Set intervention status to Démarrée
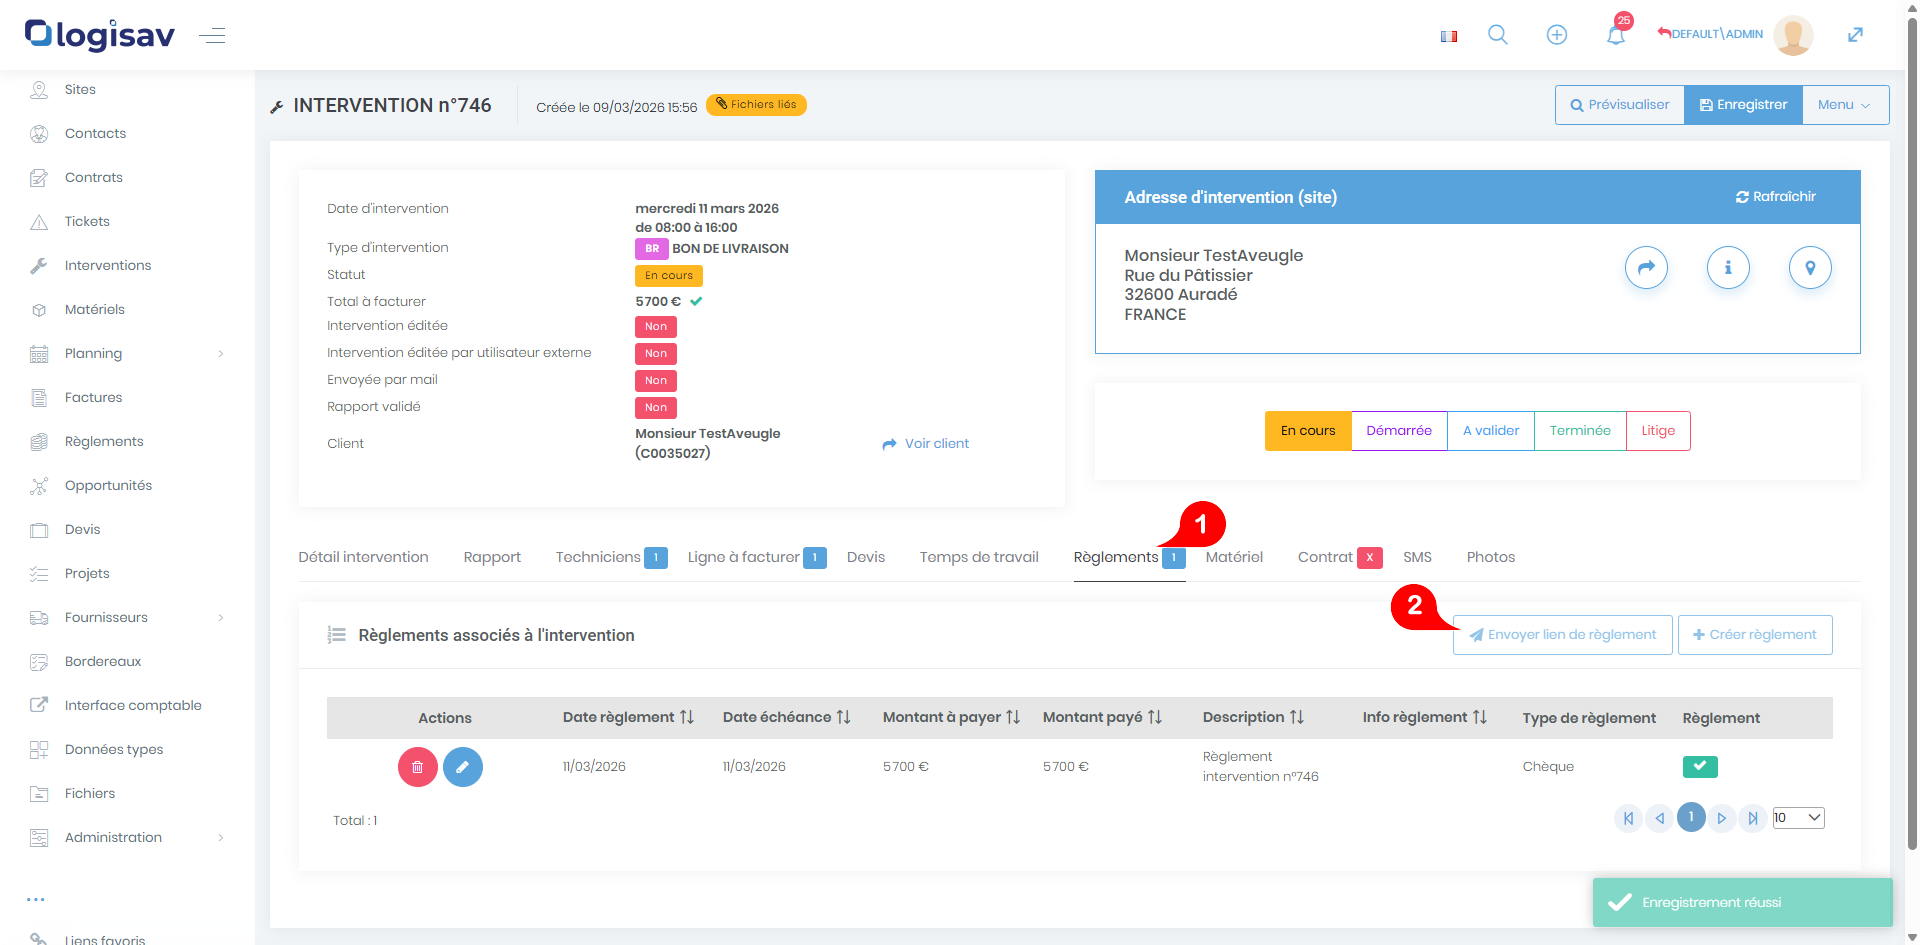The width and height of the screenshot is (1920, 945). [1398, 431]
